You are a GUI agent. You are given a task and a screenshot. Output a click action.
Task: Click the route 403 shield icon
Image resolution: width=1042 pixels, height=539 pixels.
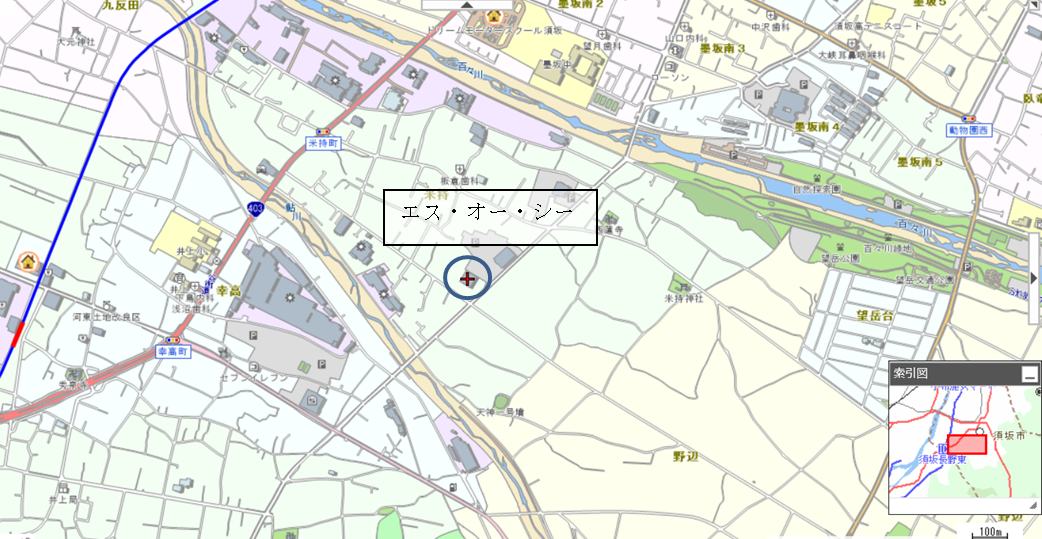pos(254,210)
